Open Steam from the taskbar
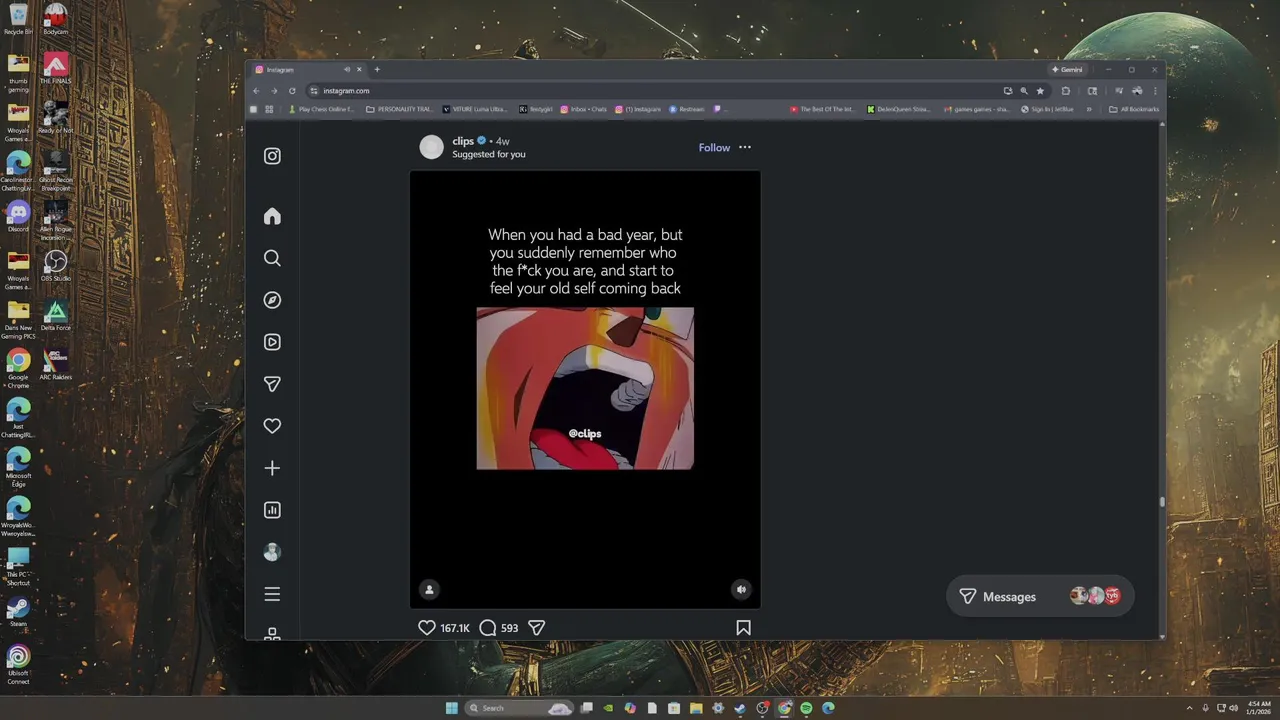 click(740, 708)
